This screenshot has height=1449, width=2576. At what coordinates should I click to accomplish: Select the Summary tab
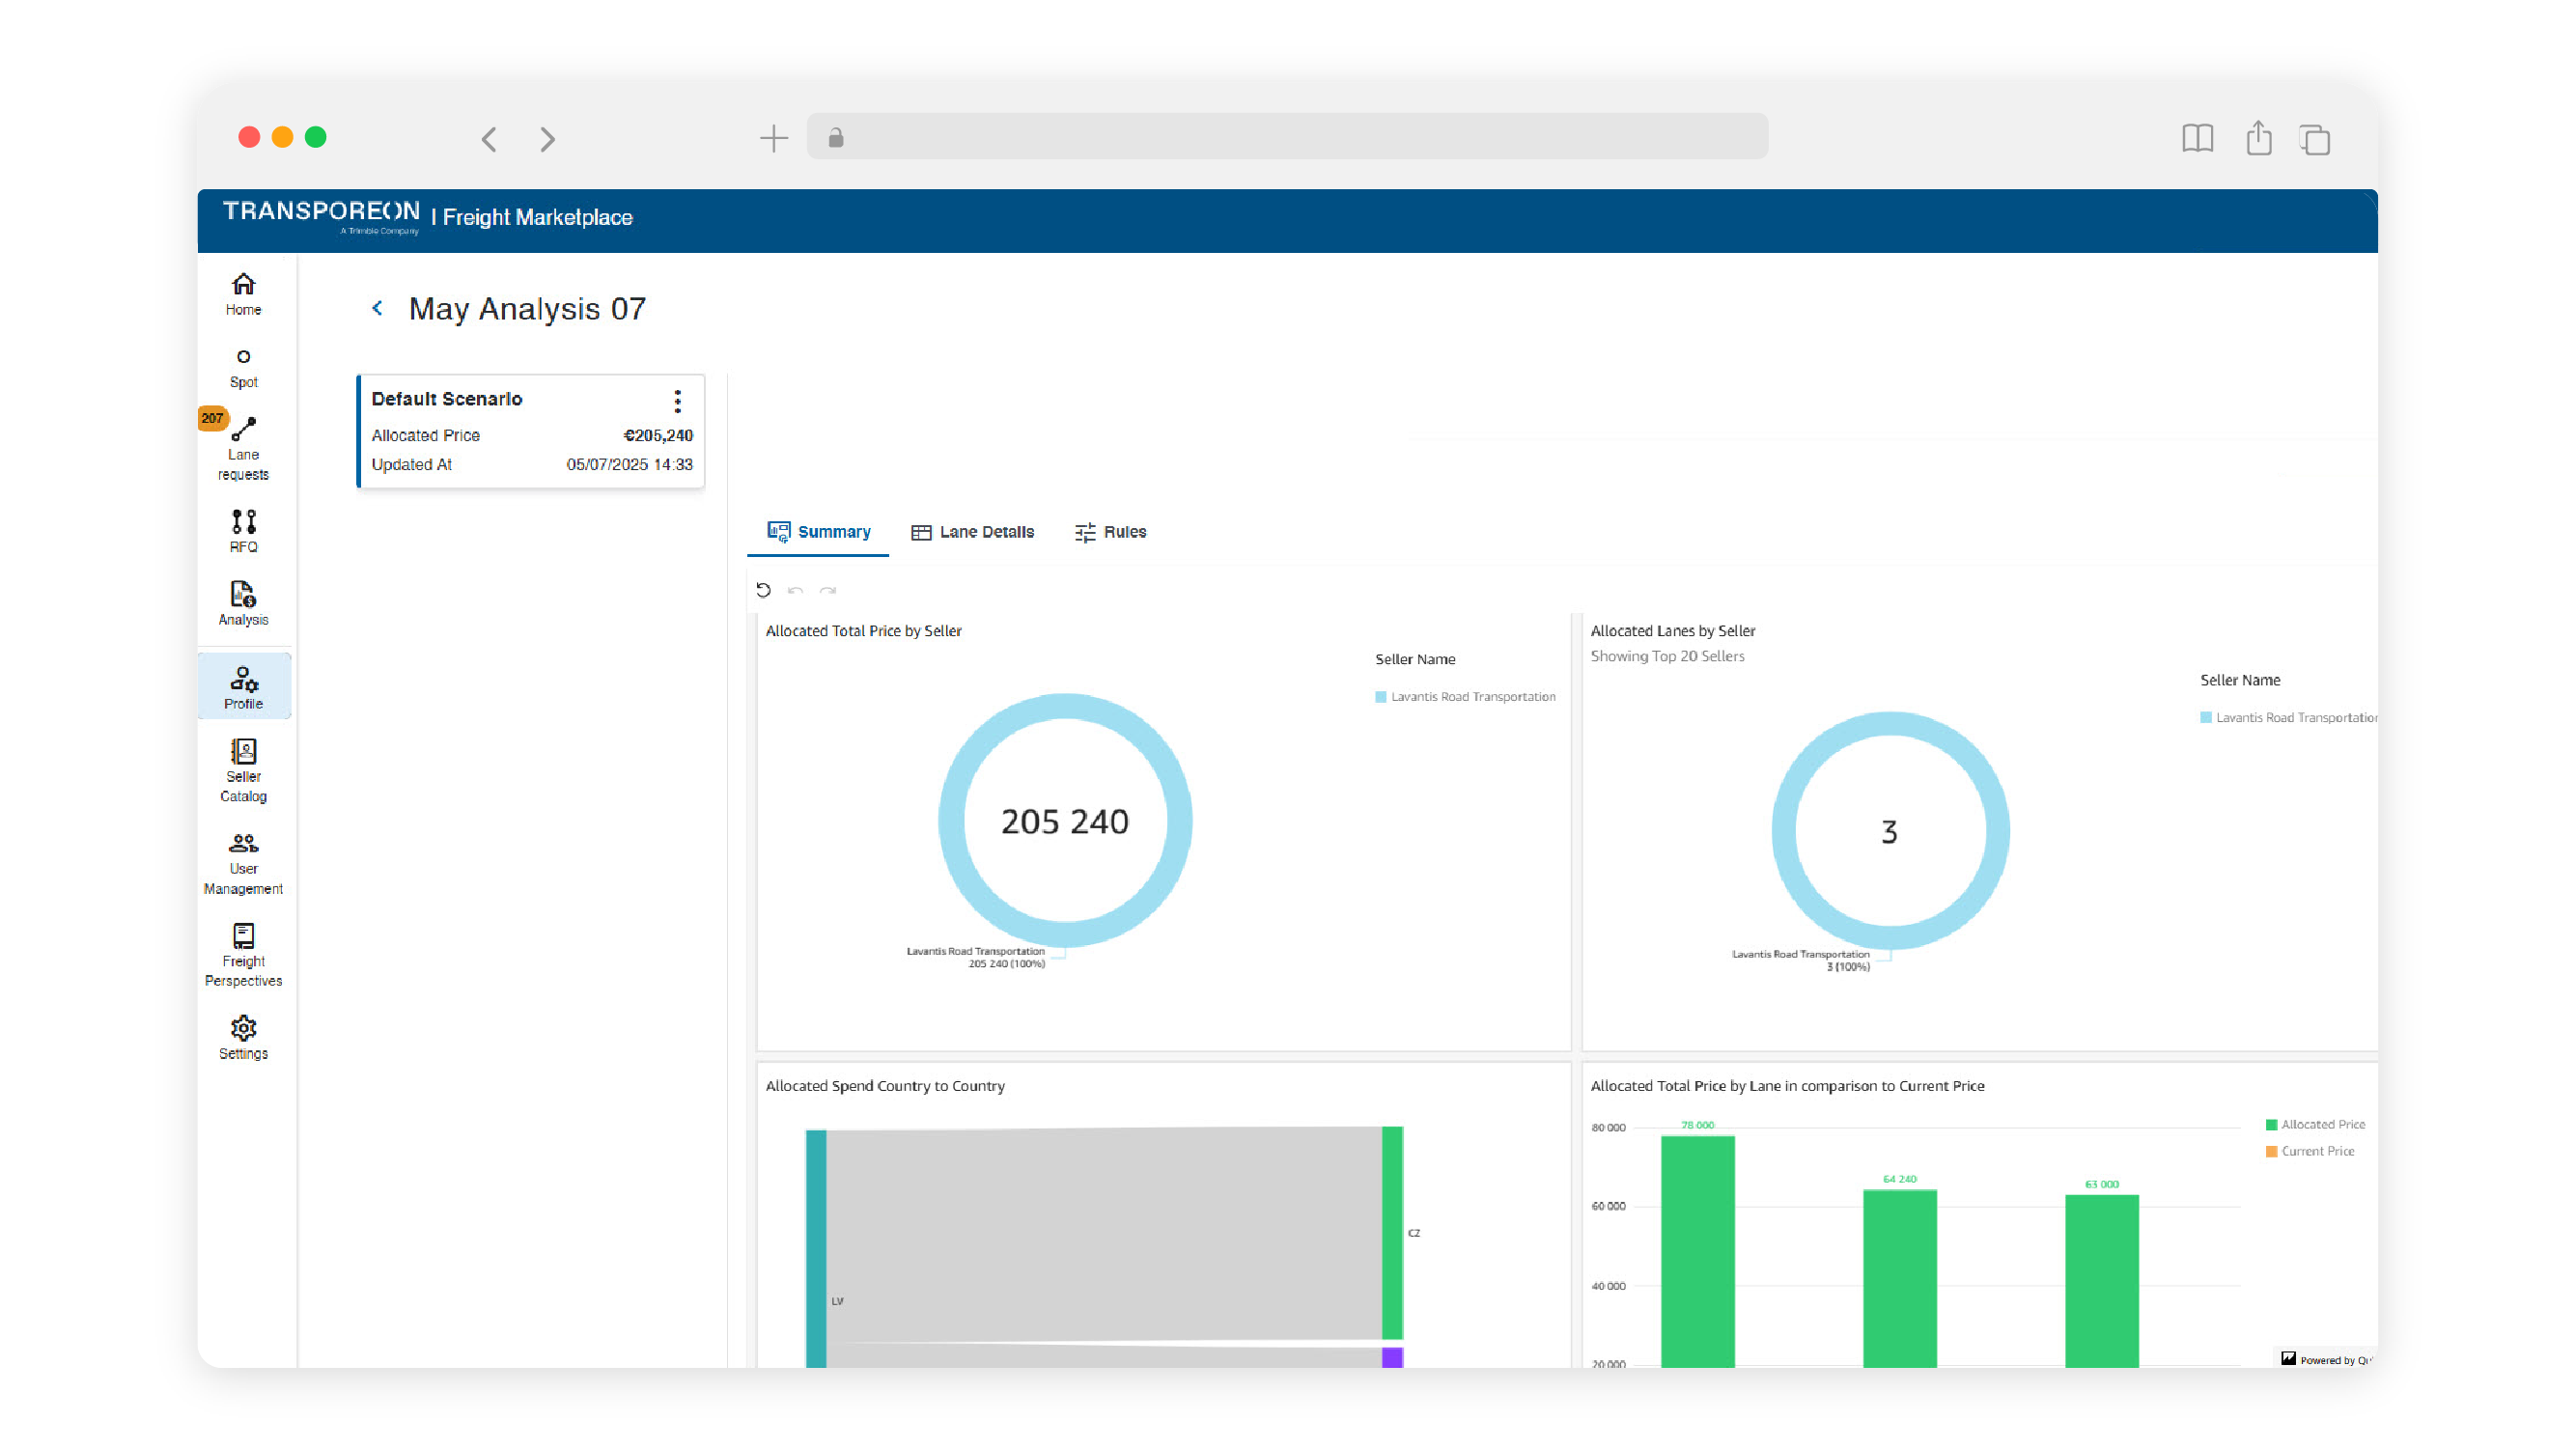[x=818, y=532]
